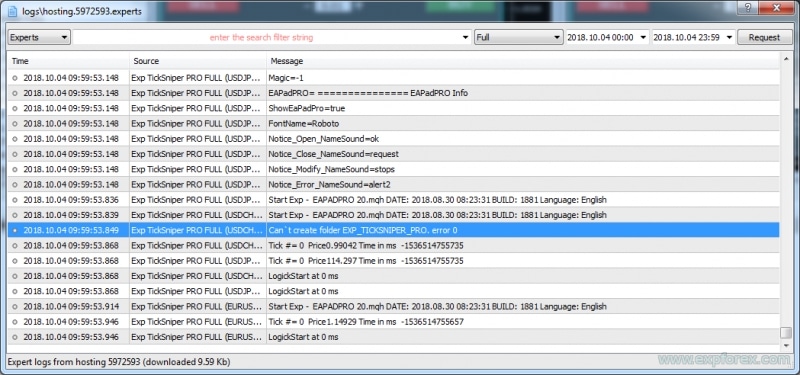This screenshot has width=800, height=375.
Task: Expand the search filter history dropdown arrow
Action: coord(465,37)
